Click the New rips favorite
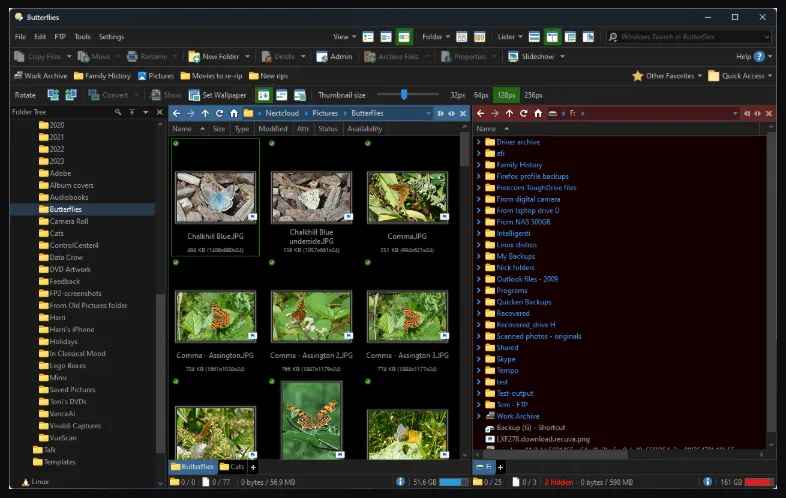Image resolution: width=786 pixels, height=498 pixels. (269, 76)
